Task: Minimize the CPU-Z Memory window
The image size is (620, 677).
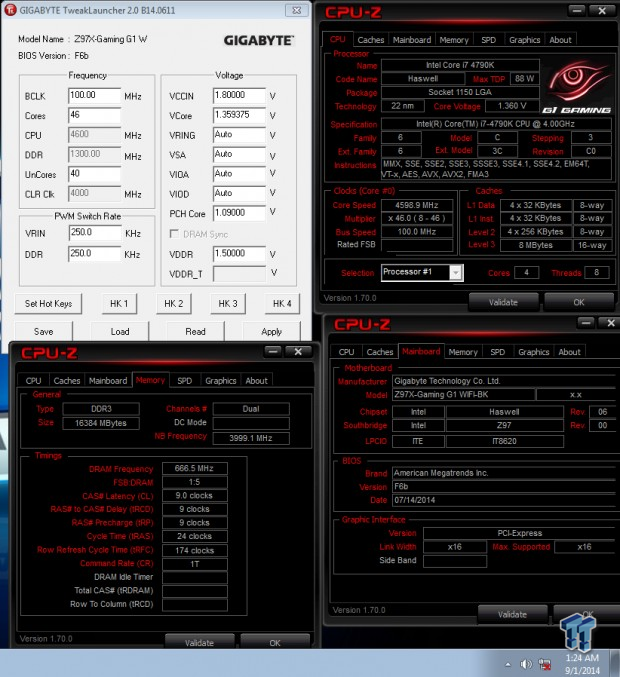Action: pyautogui.click(x=273, y=352)
